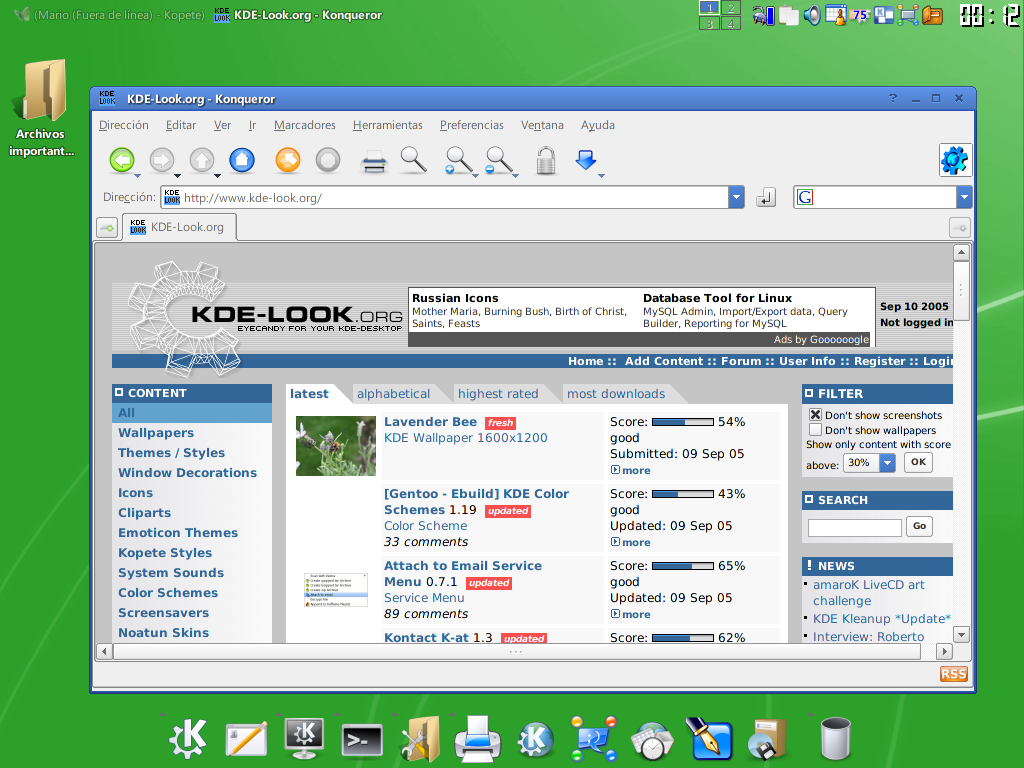Print the page using printer icon

[374, 161]
